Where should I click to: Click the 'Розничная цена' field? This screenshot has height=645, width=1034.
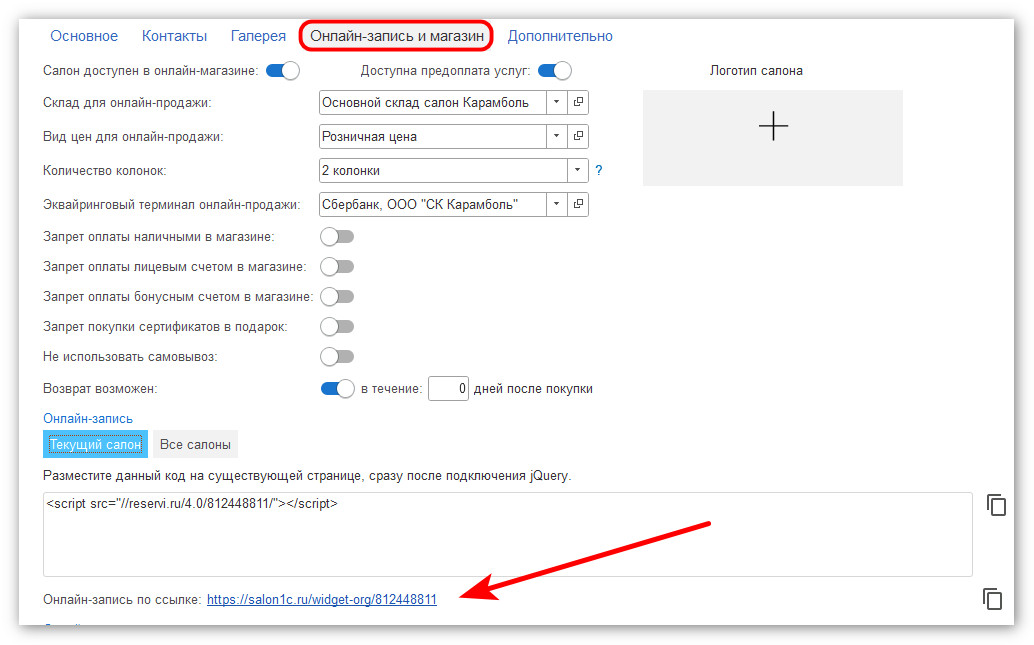pyautogui.click(x=433, y=136)
